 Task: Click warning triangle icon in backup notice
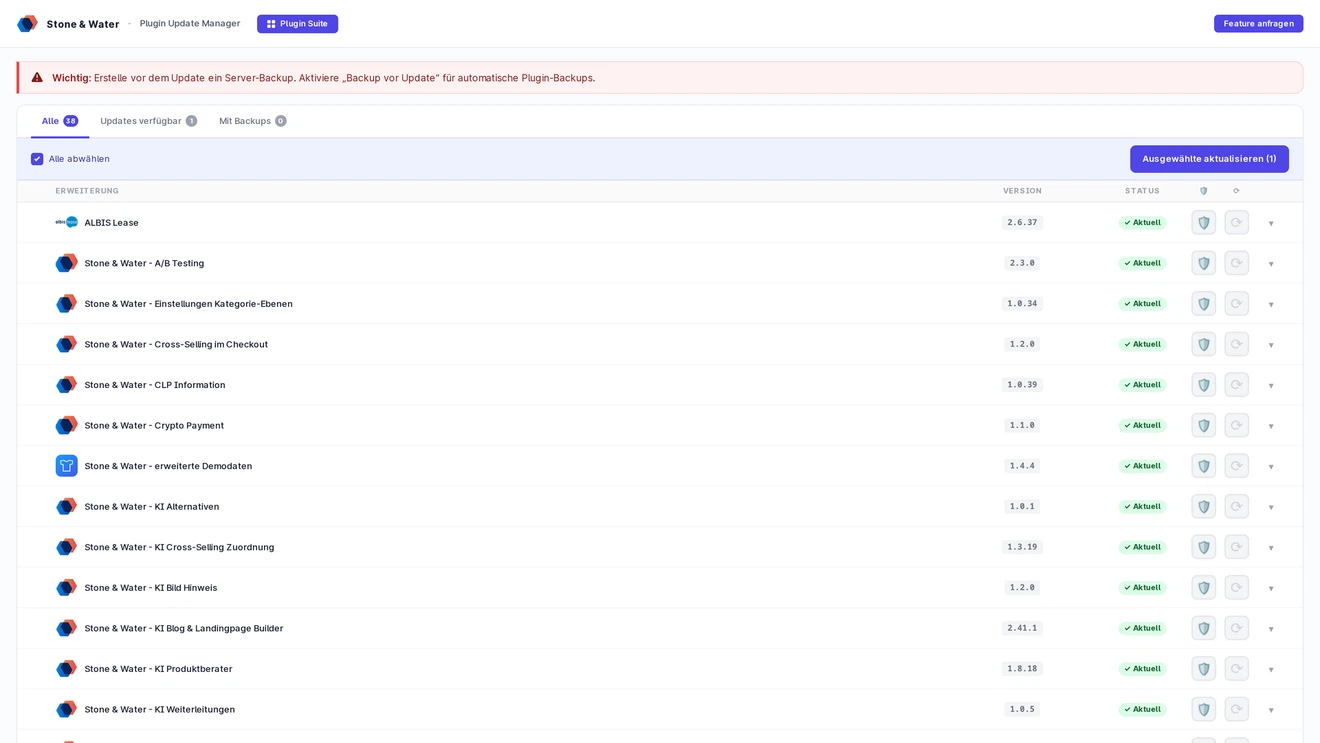click(x=37, y=78)
